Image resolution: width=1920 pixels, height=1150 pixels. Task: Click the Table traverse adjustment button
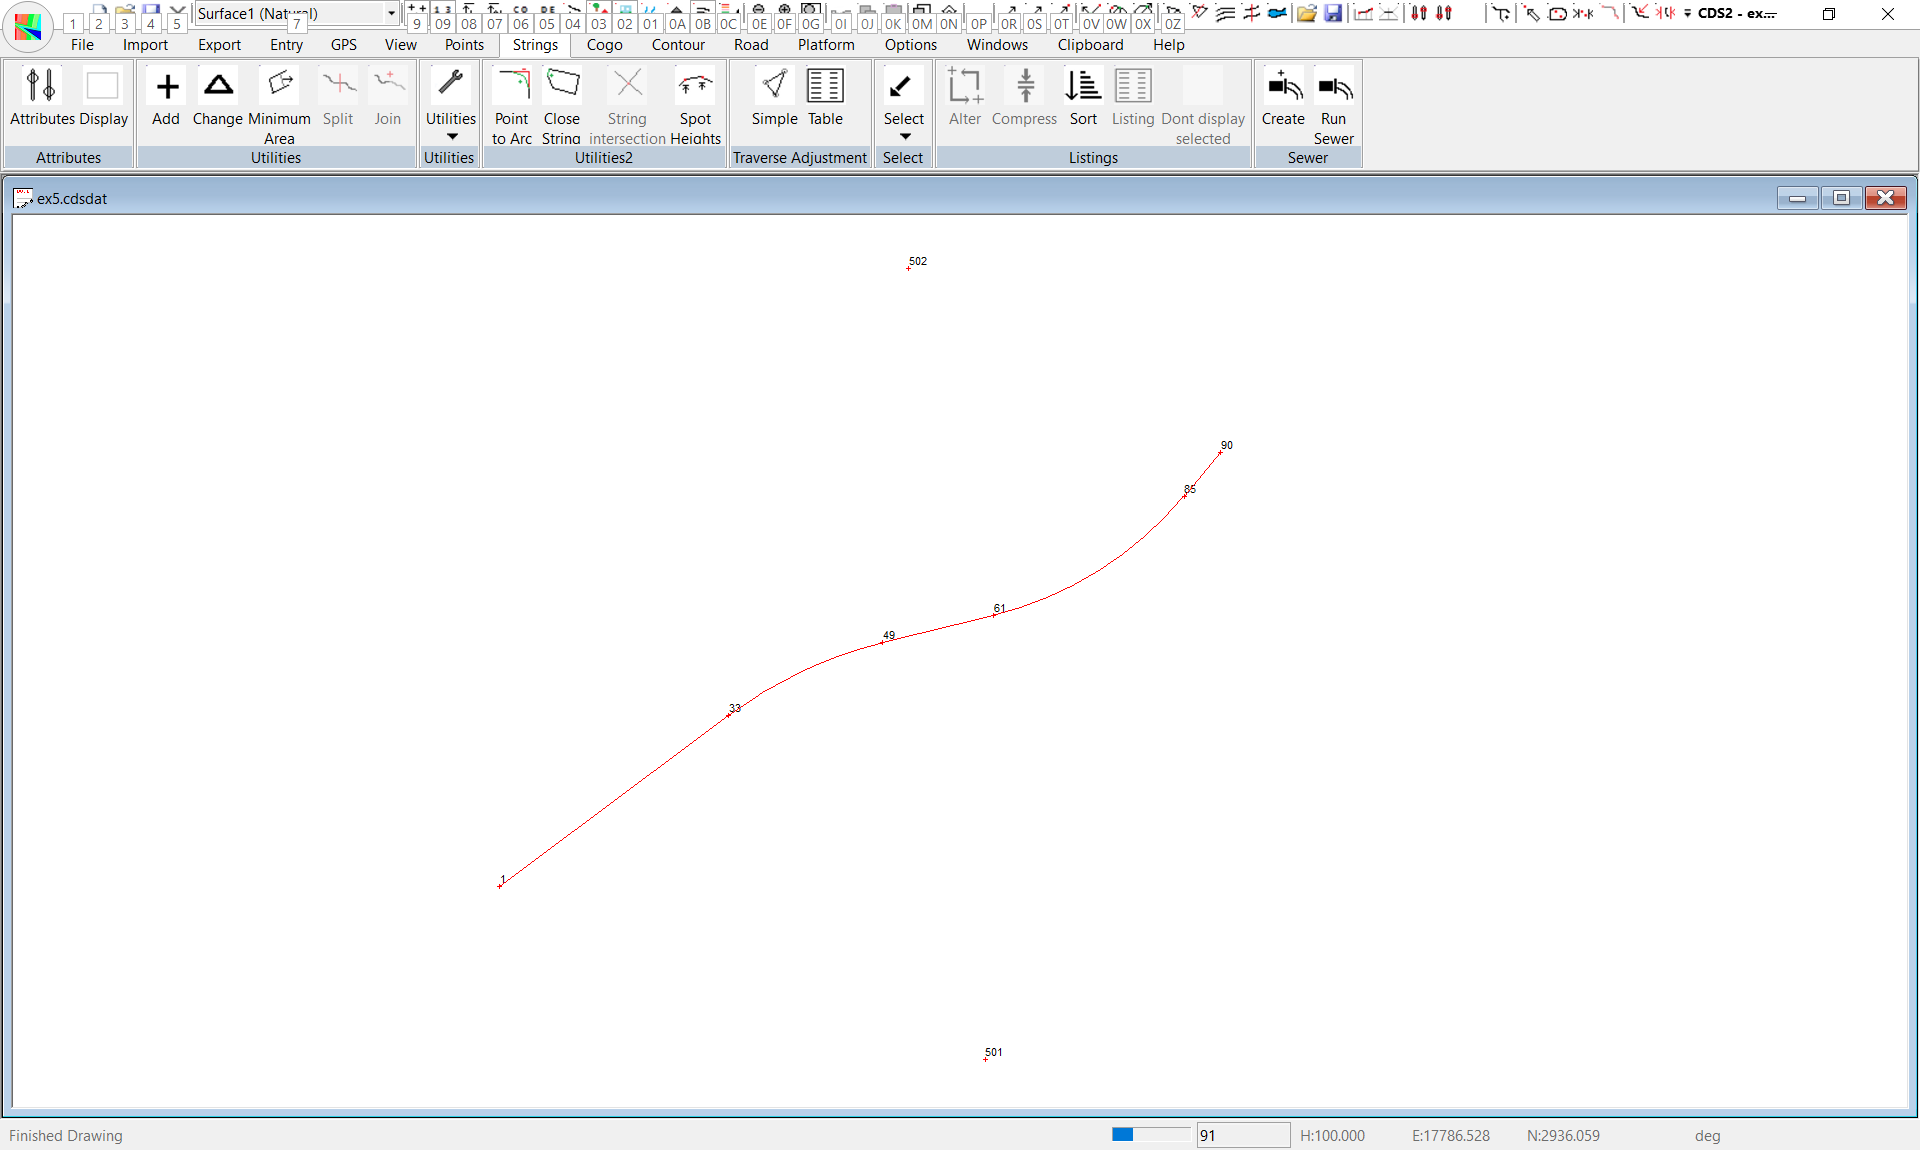[x=825, y=87]
